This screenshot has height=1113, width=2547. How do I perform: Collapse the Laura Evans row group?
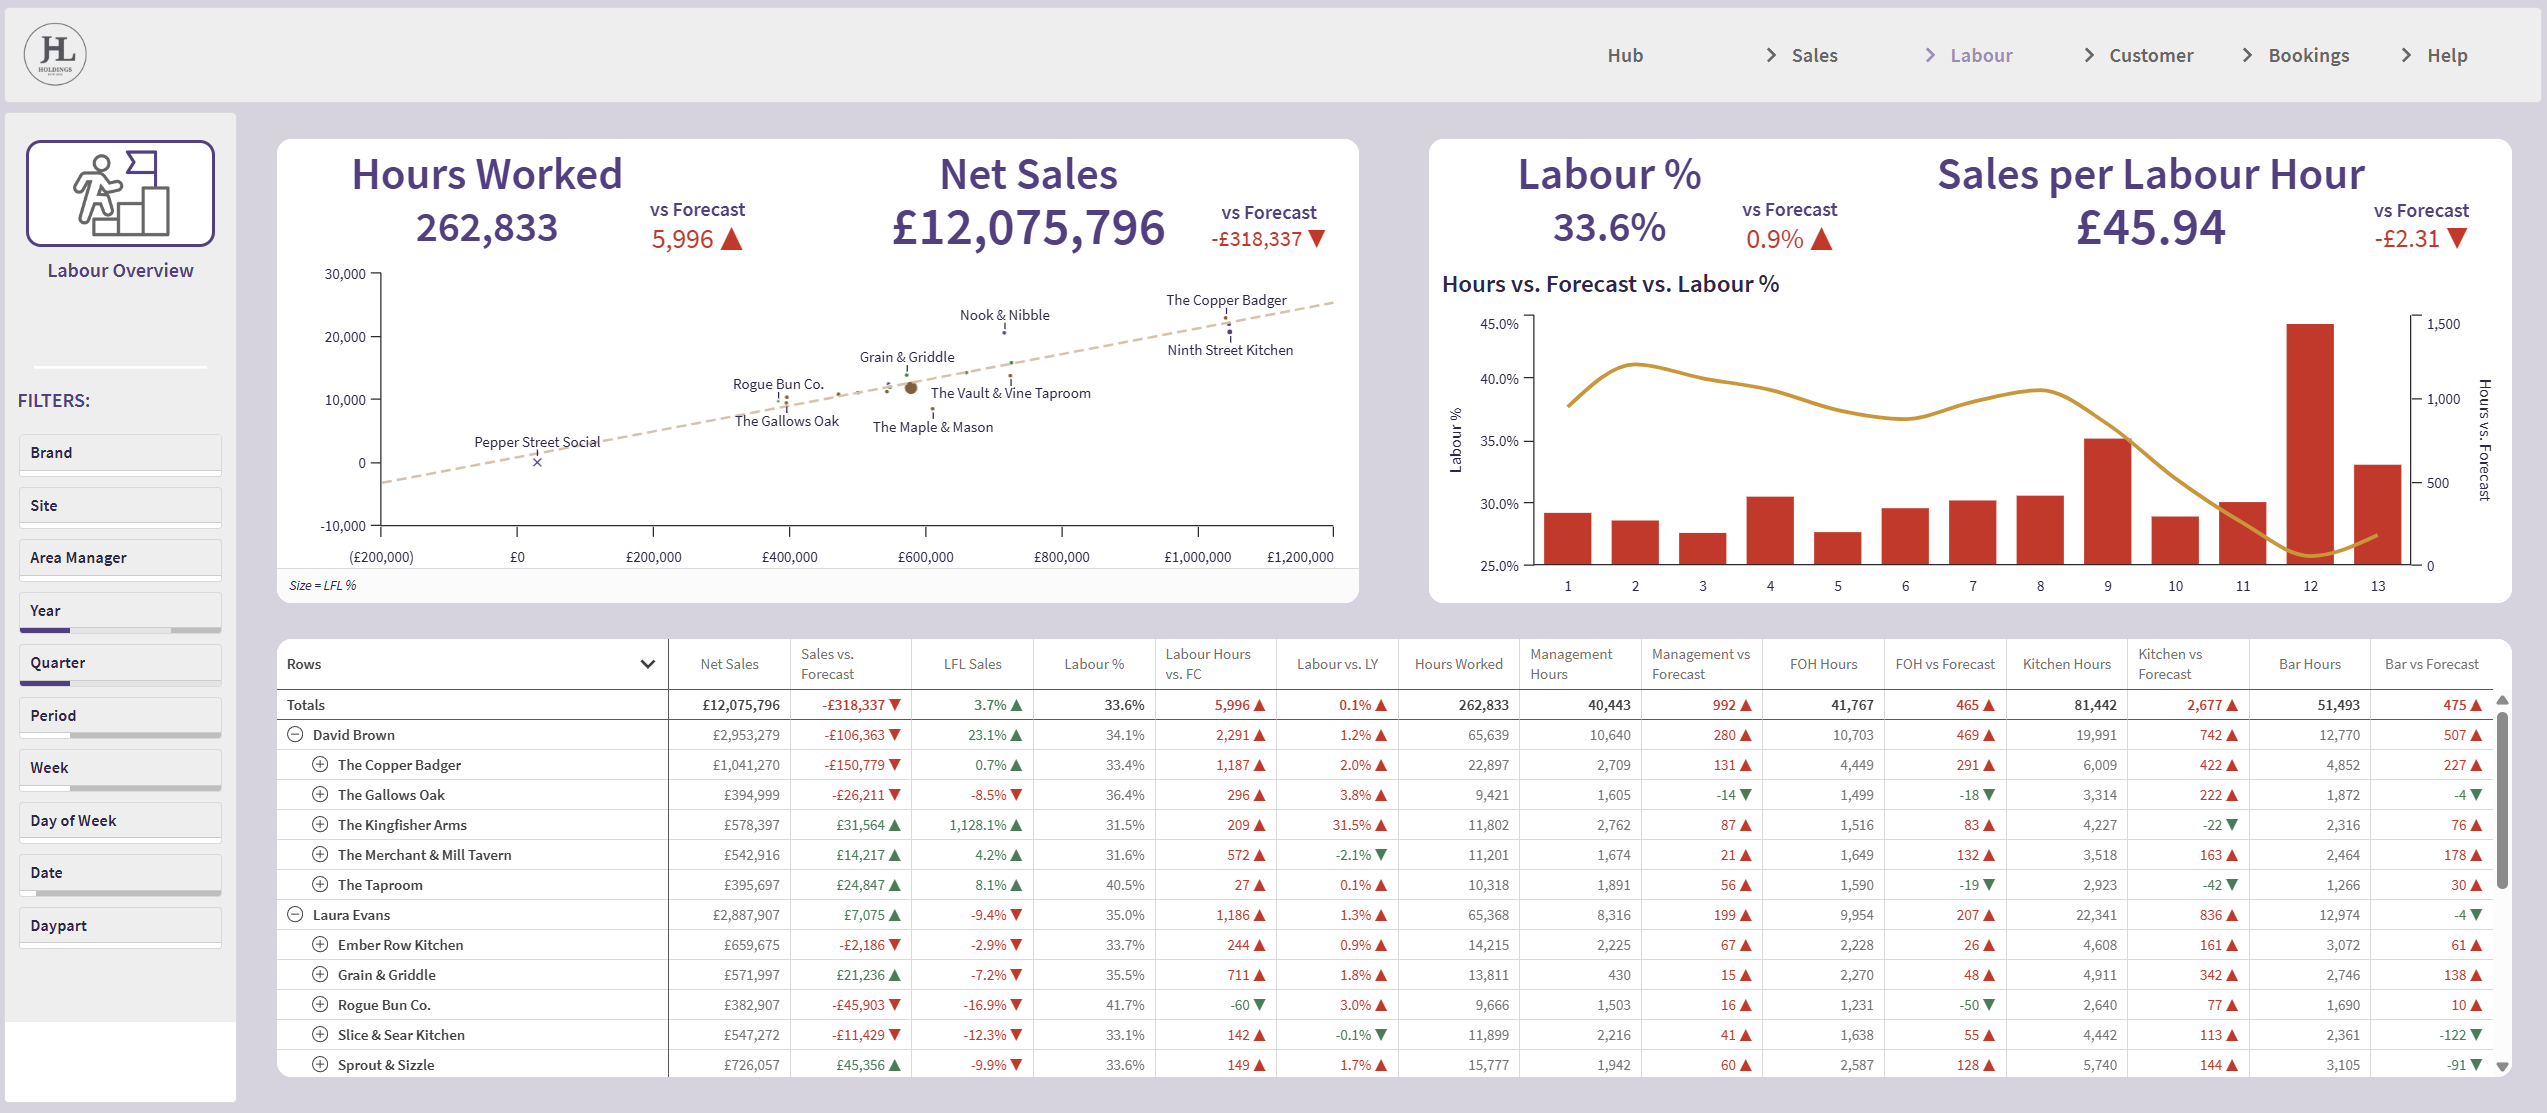click(x=295, y=915)
